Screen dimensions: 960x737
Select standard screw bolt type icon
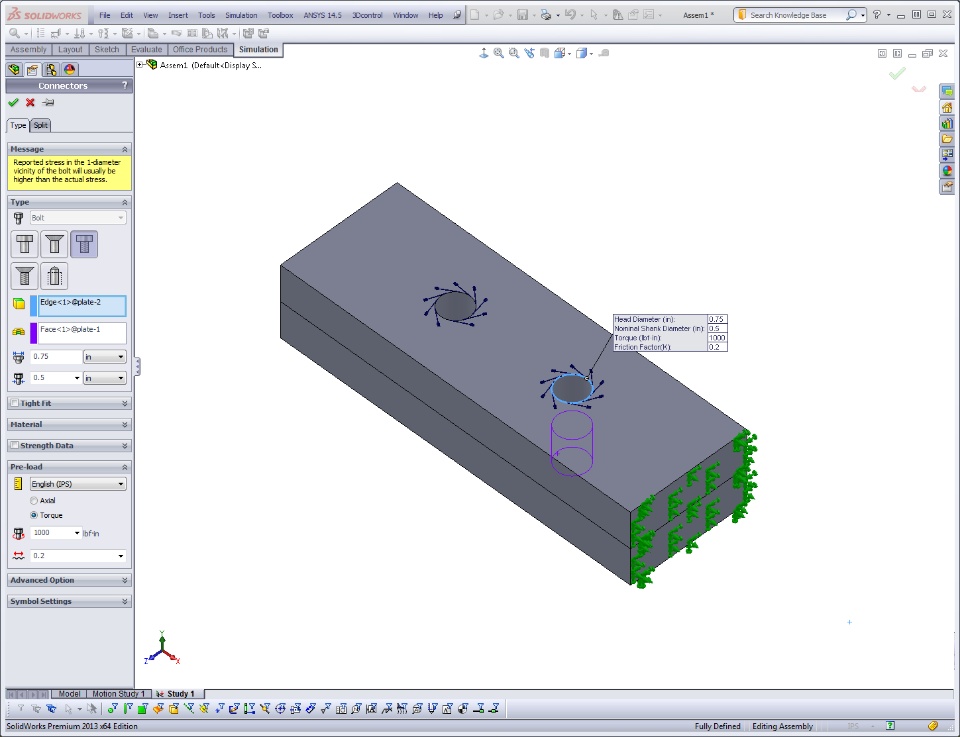(x=84, y=244)
